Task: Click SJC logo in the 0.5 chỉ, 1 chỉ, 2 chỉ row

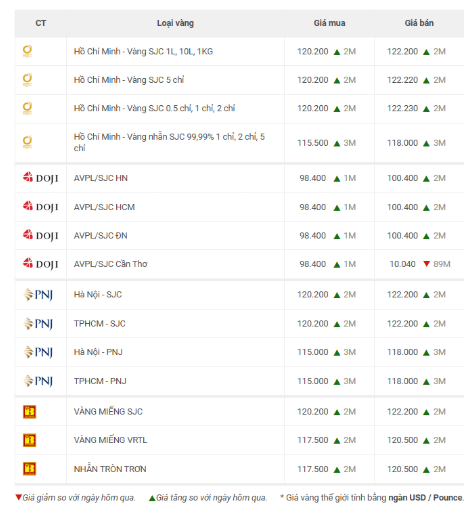Action: click(27, 108)
